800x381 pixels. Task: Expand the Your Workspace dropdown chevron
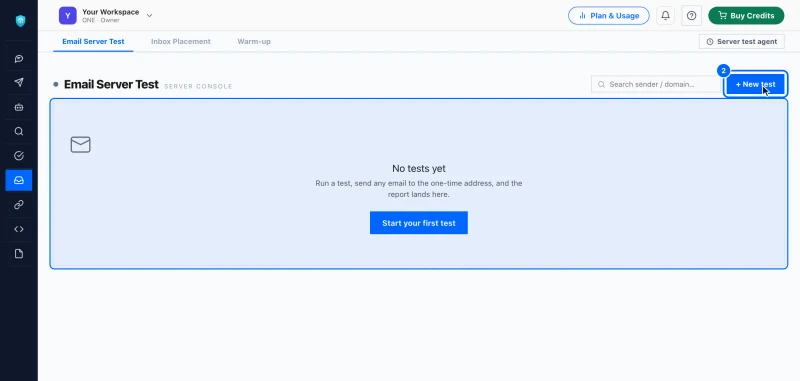(x=149, y=16)
